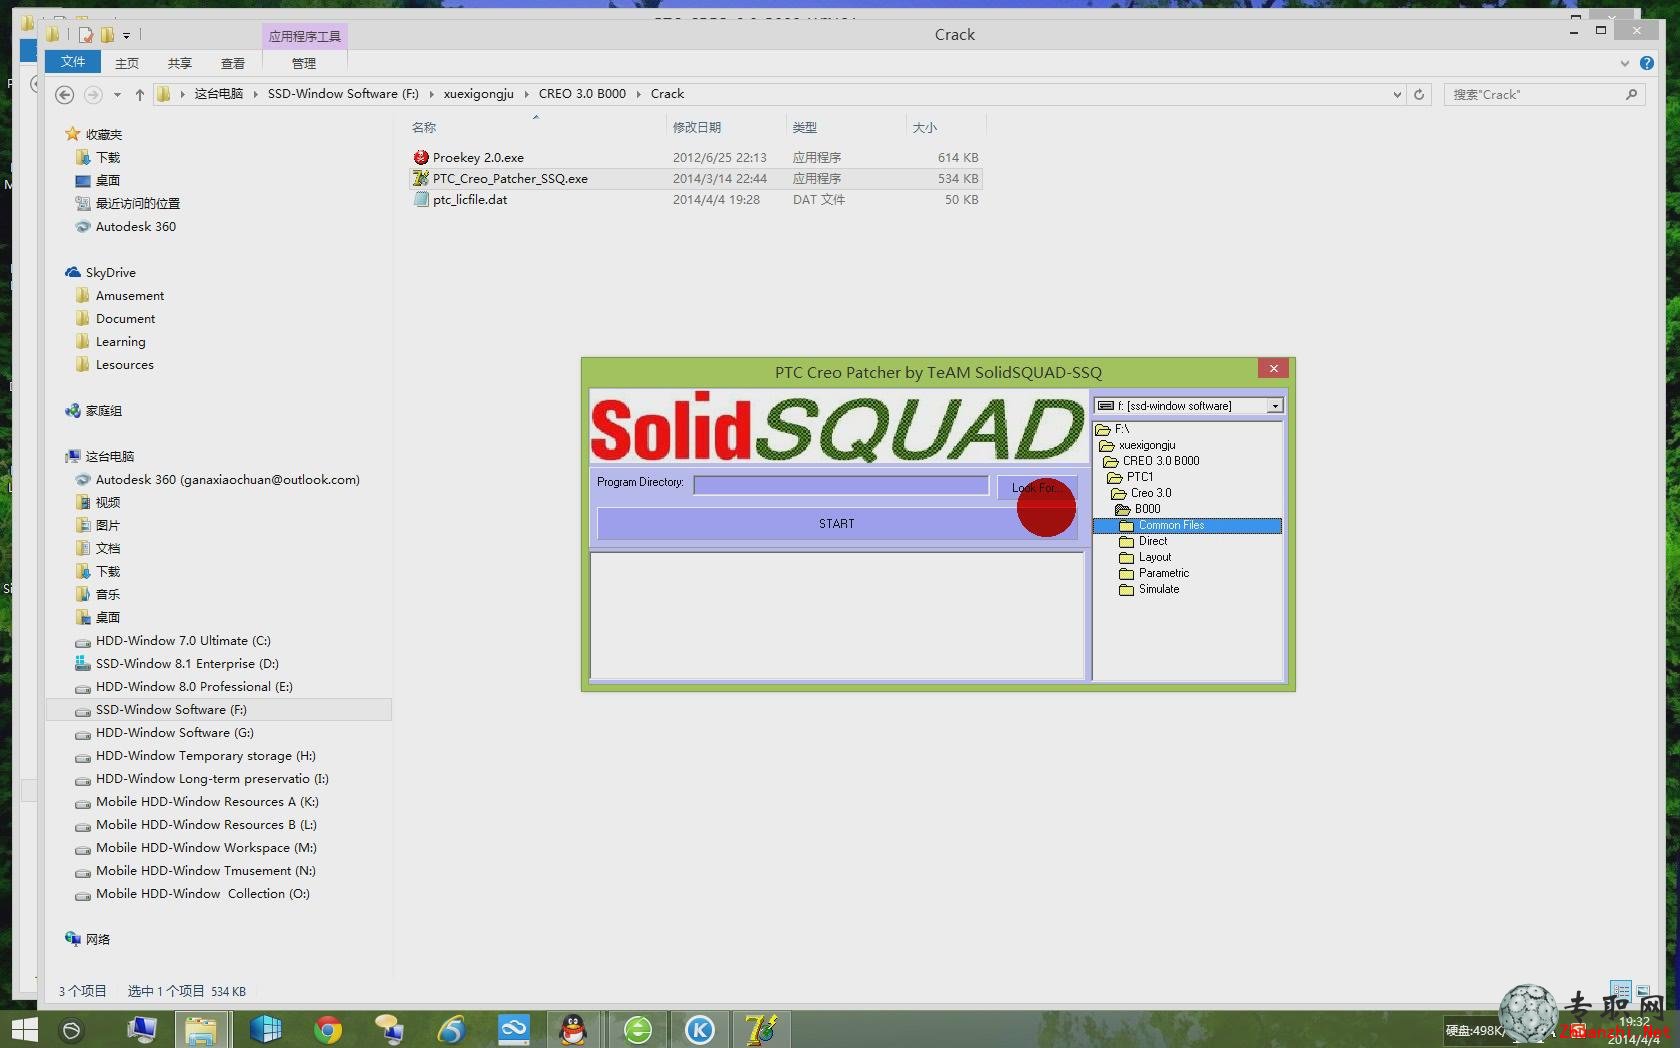
Task: Click the patcher app taskbar icon
Action: pos(761,1029)
